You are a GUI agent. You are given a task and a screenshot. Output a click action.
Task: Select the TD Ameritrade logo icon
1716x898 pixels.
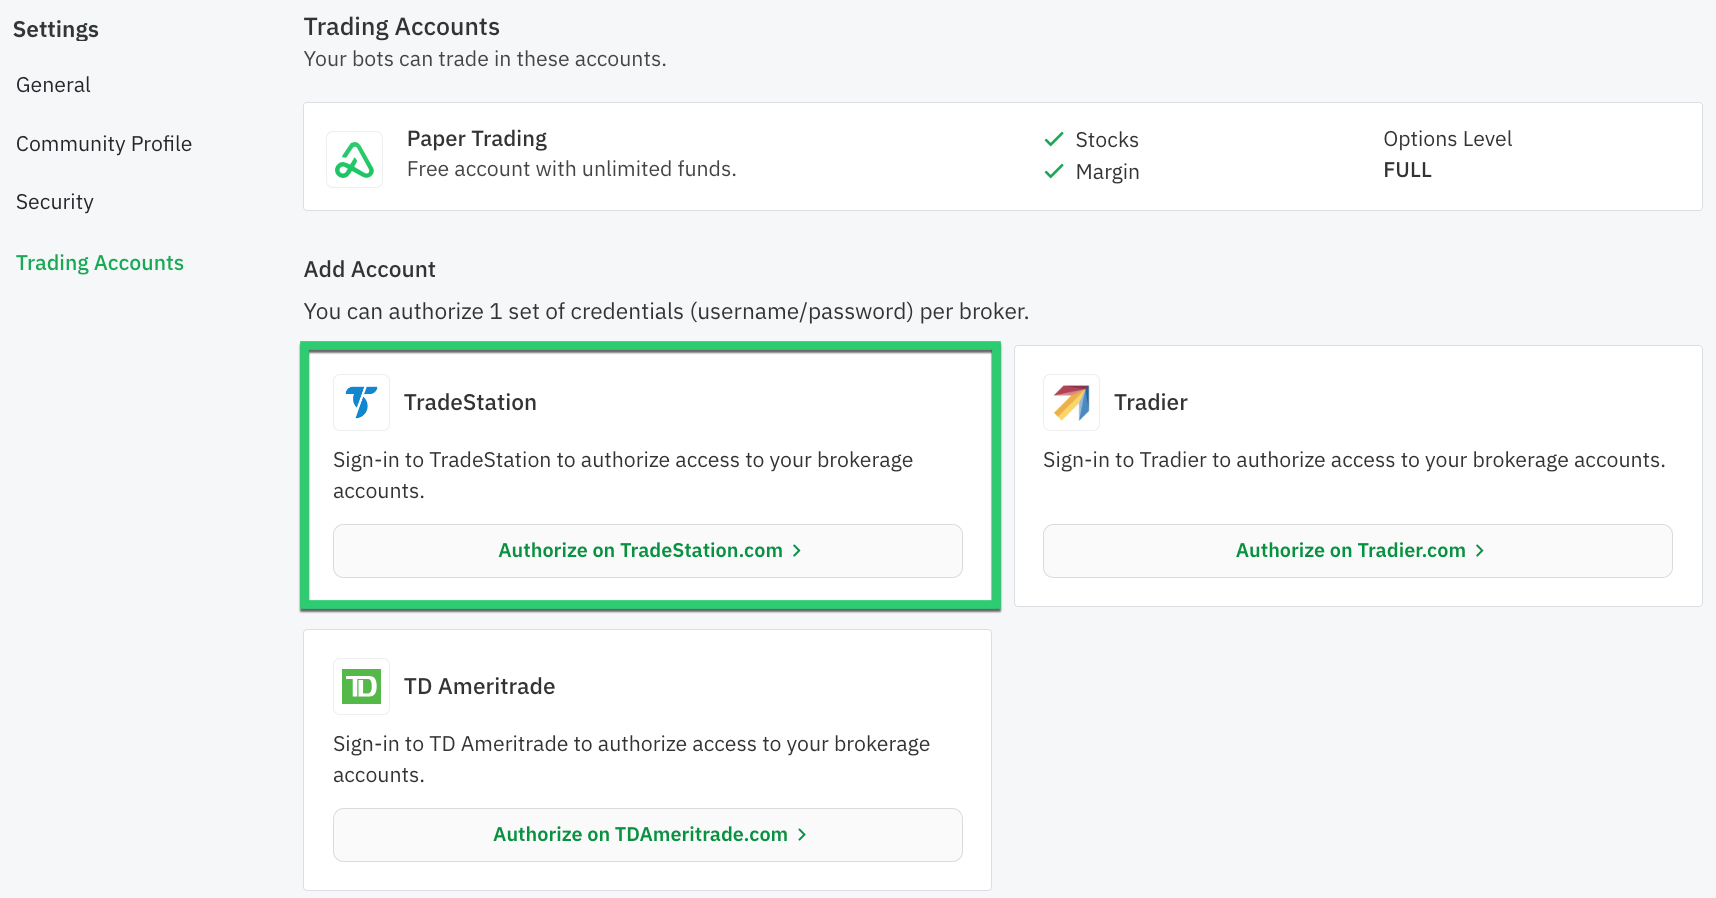coord(361,686)
